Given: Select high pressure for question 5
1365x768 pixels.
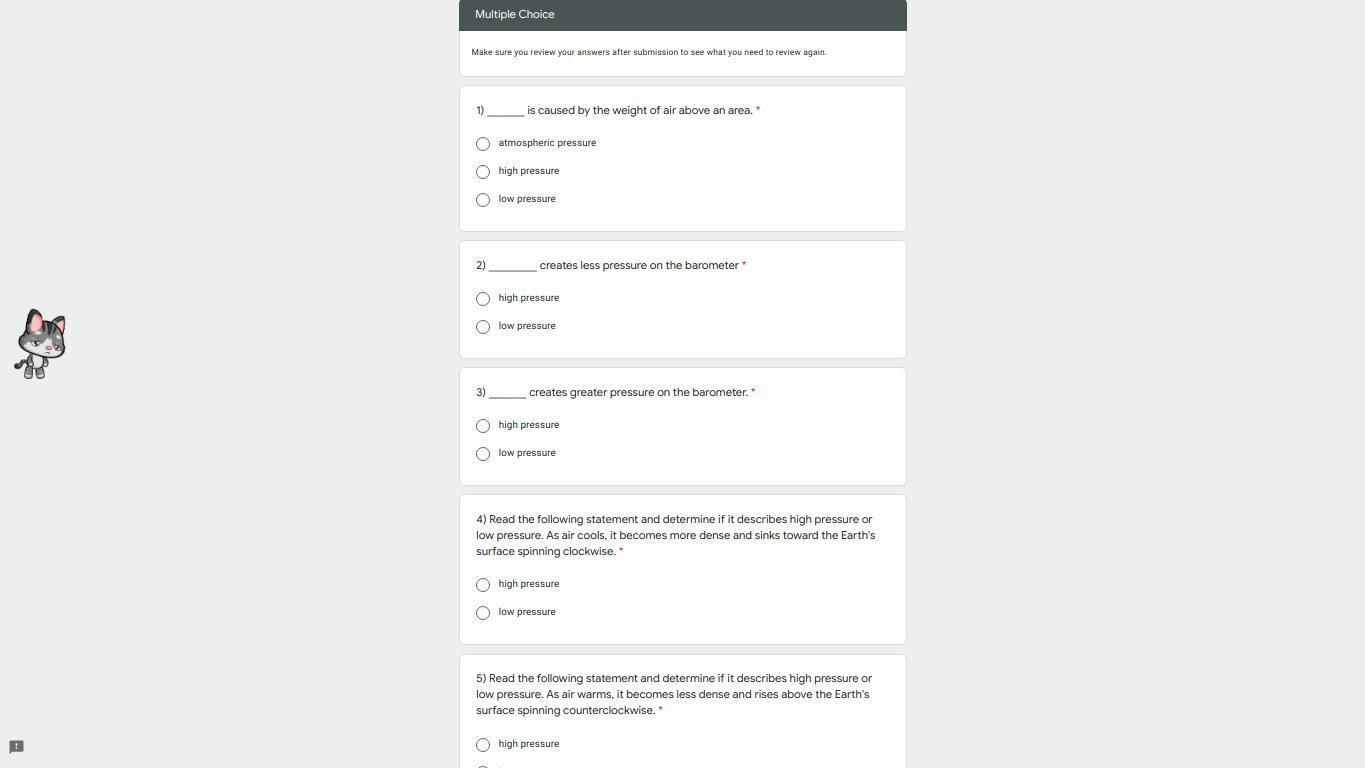Looking at the screenshot, I should [483, 745].
